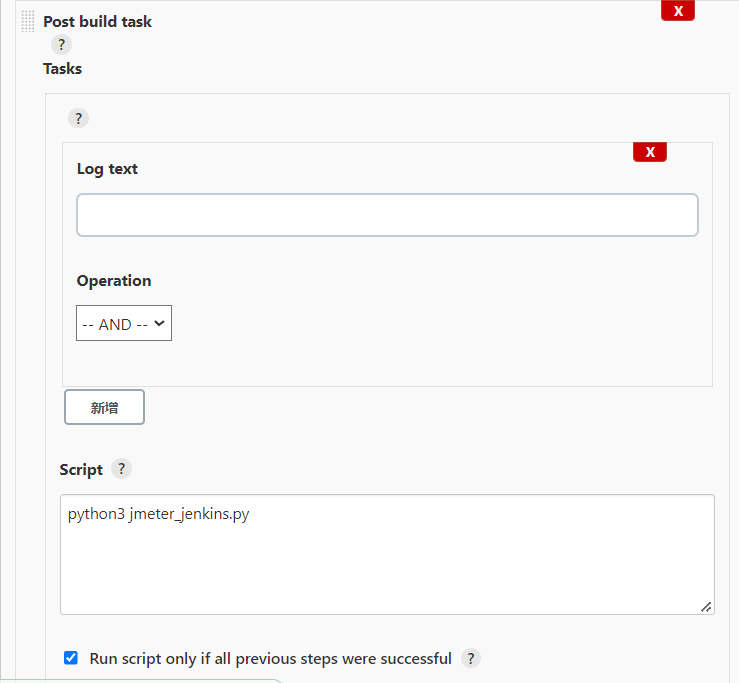The height and width of the screenshot is (683, 739).
Task: Click the chevron arrow on Operation select
Action: pos(159,323)
